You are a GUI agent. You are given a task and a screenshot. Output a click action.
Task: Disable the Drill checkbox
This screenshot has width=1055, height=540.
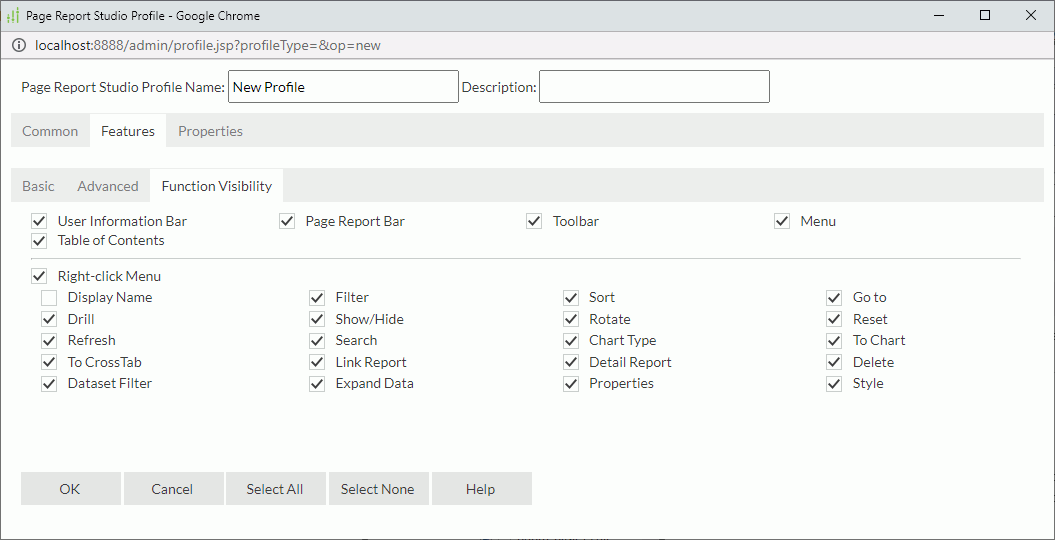click(x=49, y=320)
